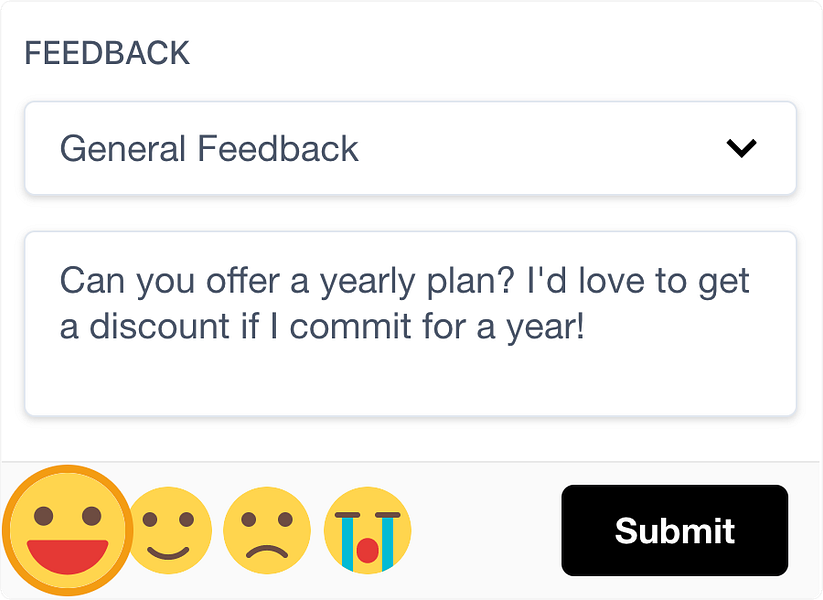Select the laughing open-mouth emoji rating
This screenshot has height=600, width=823.
coord(67,530)
